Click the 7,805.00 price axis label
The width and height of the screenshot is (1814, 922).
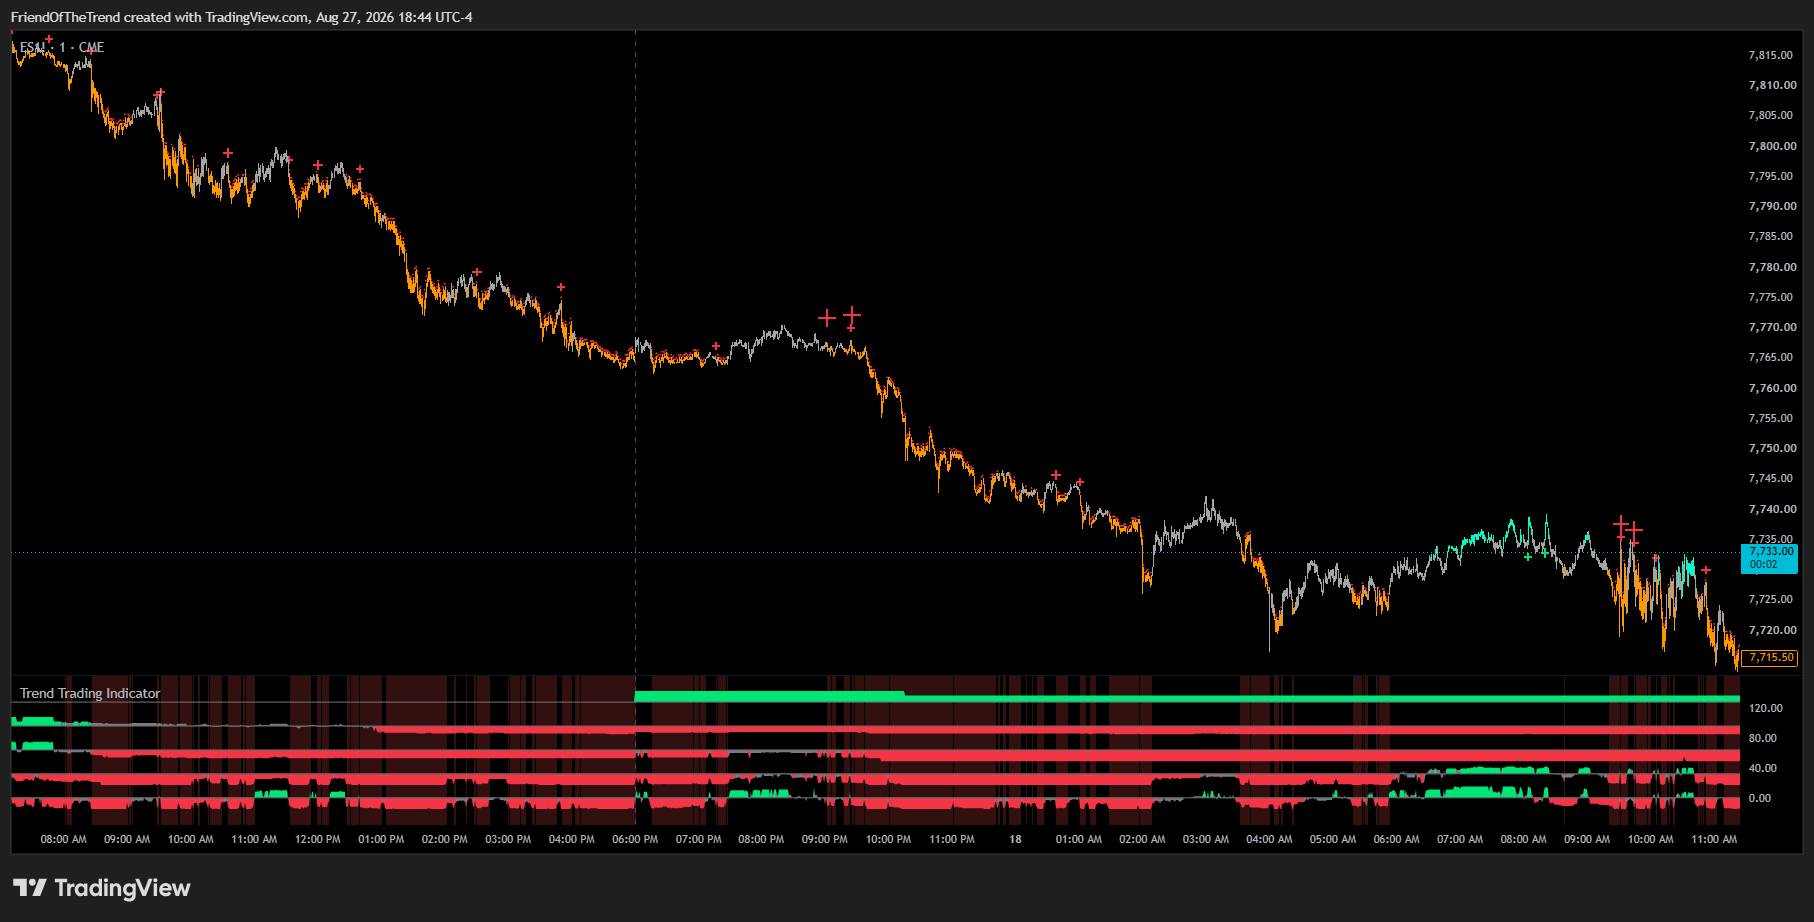[1771, 115]
